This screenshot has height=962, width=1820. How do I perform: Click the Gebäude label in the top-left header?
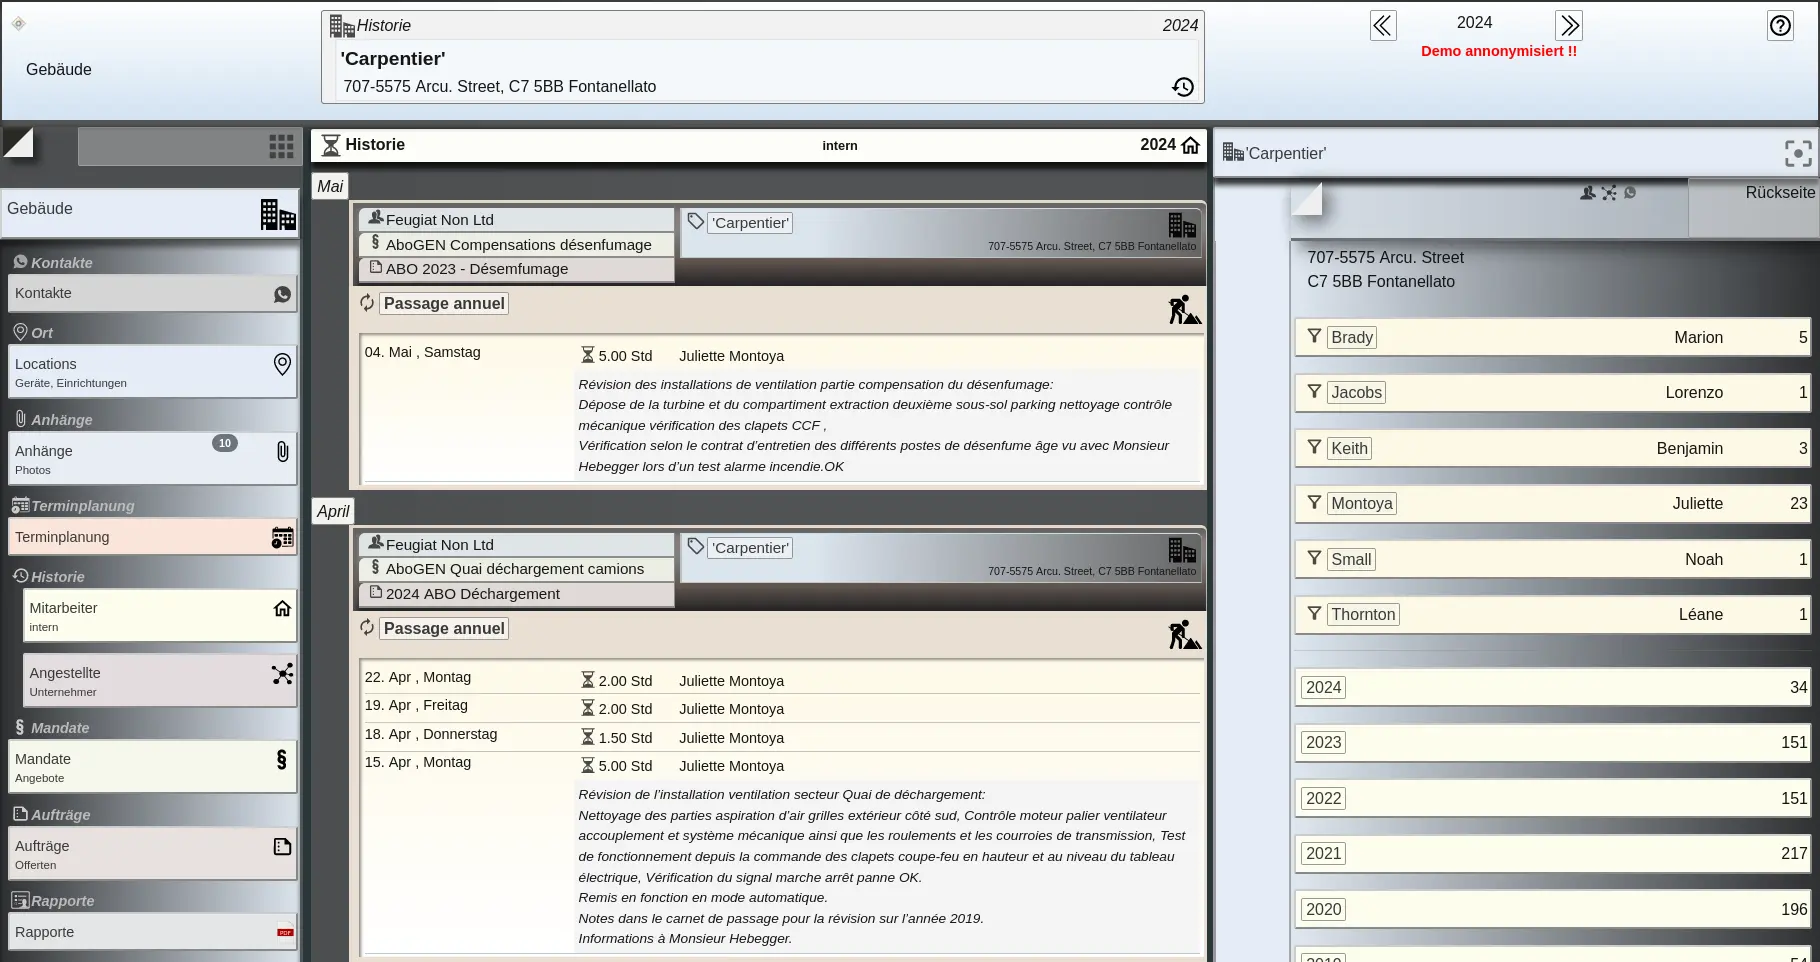coord(59,70)
